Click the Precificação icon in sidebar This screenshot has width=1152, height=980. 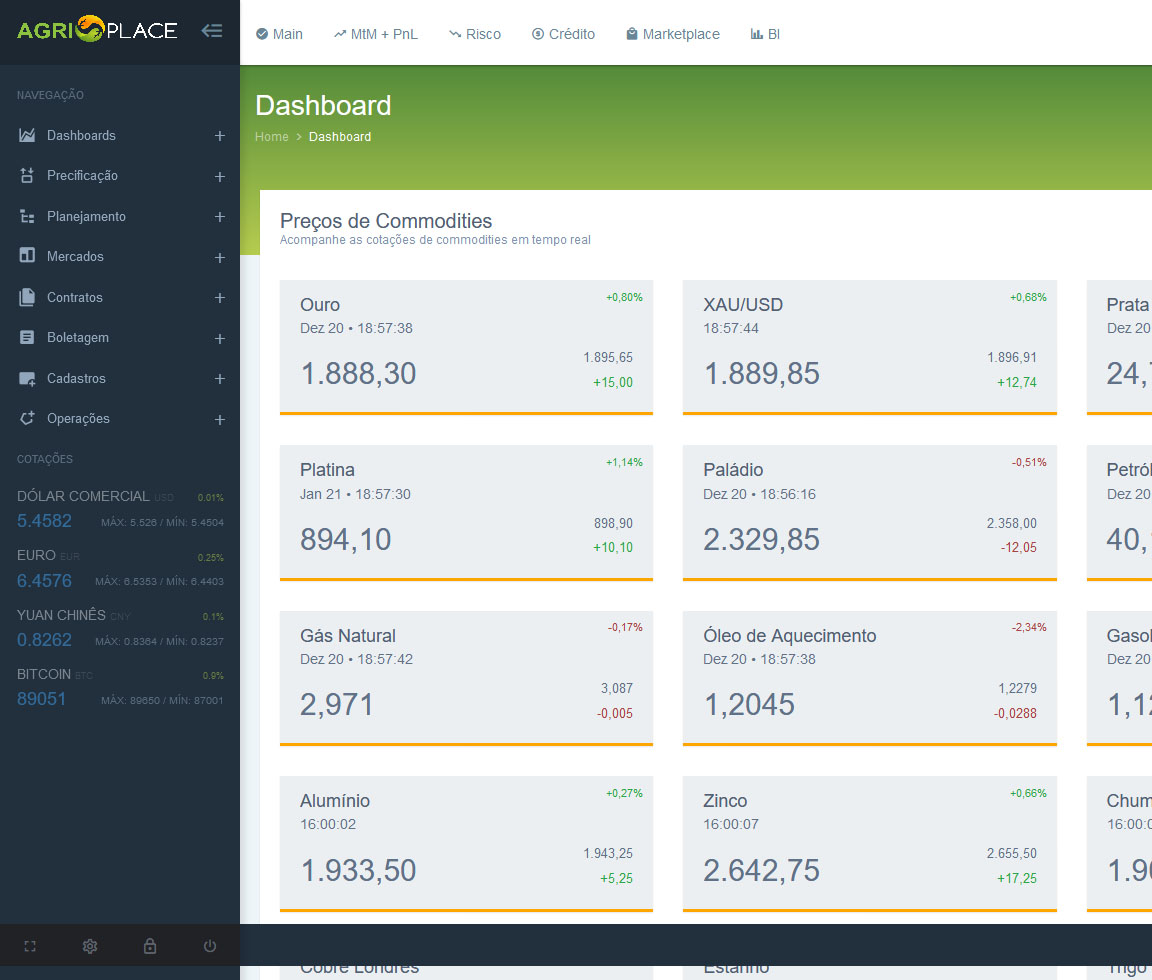coord(27,176)
